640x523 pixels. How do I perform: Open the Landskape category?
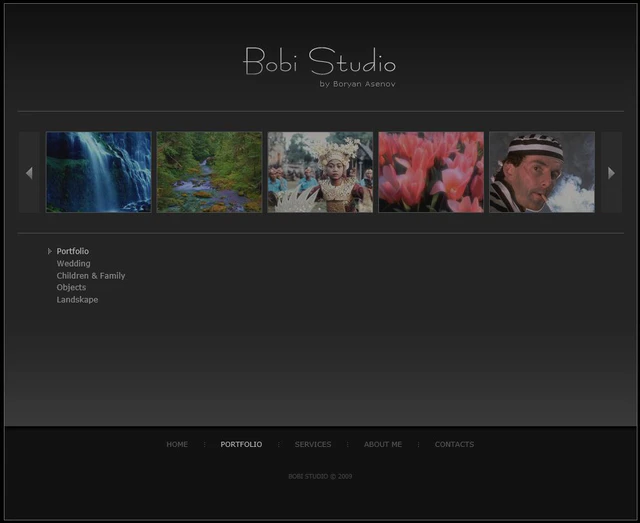pos(77,300)
